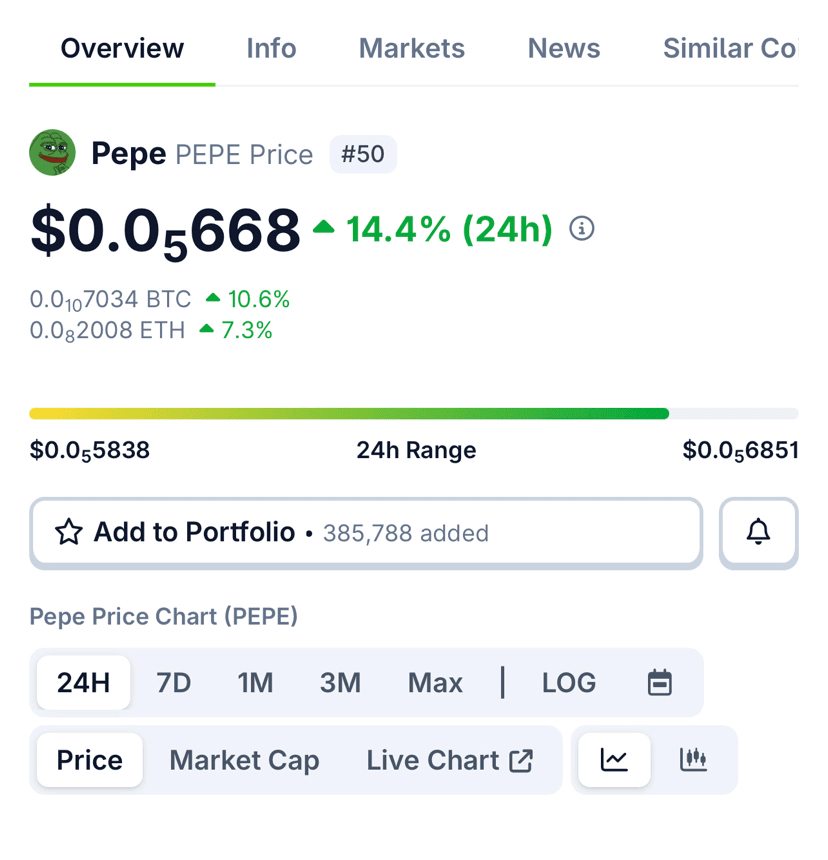Image resolution: width=828 pixels, height=860 pixels.
Task: Show the Max time range
Action: [435, 683]
